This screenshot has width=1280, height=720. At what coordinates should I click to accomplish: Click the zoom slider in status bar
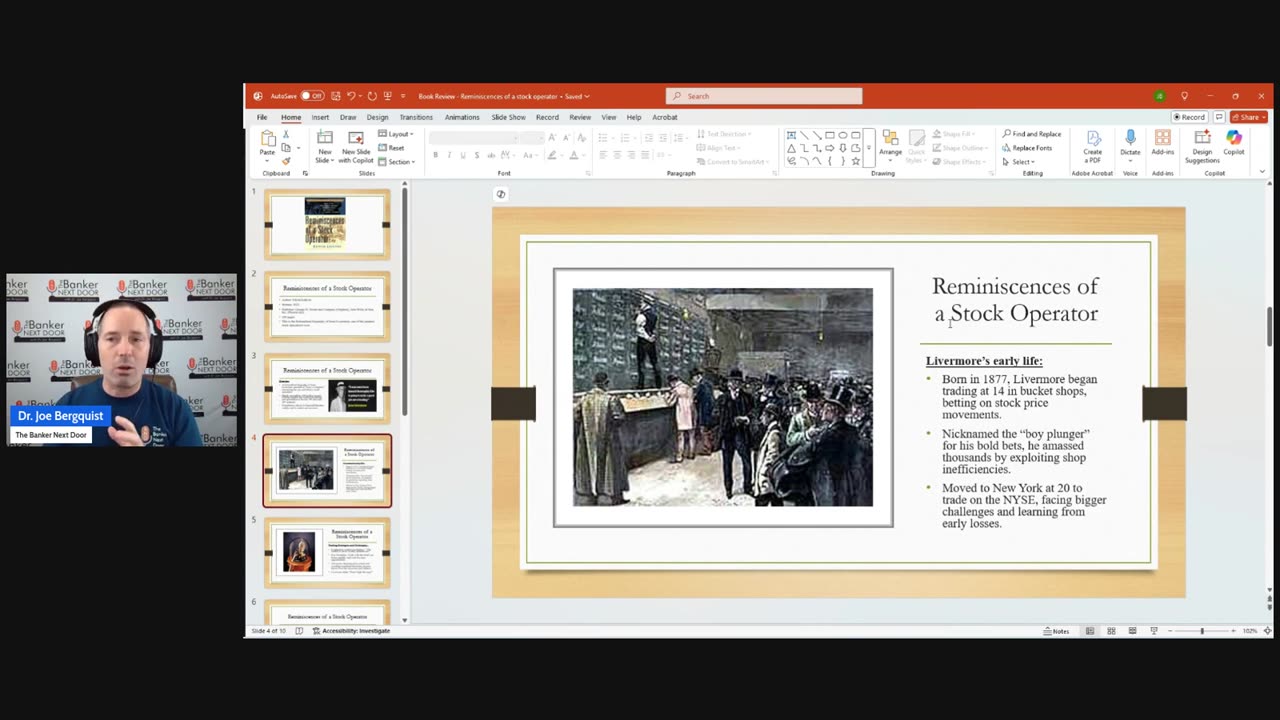pos(1202,631)
